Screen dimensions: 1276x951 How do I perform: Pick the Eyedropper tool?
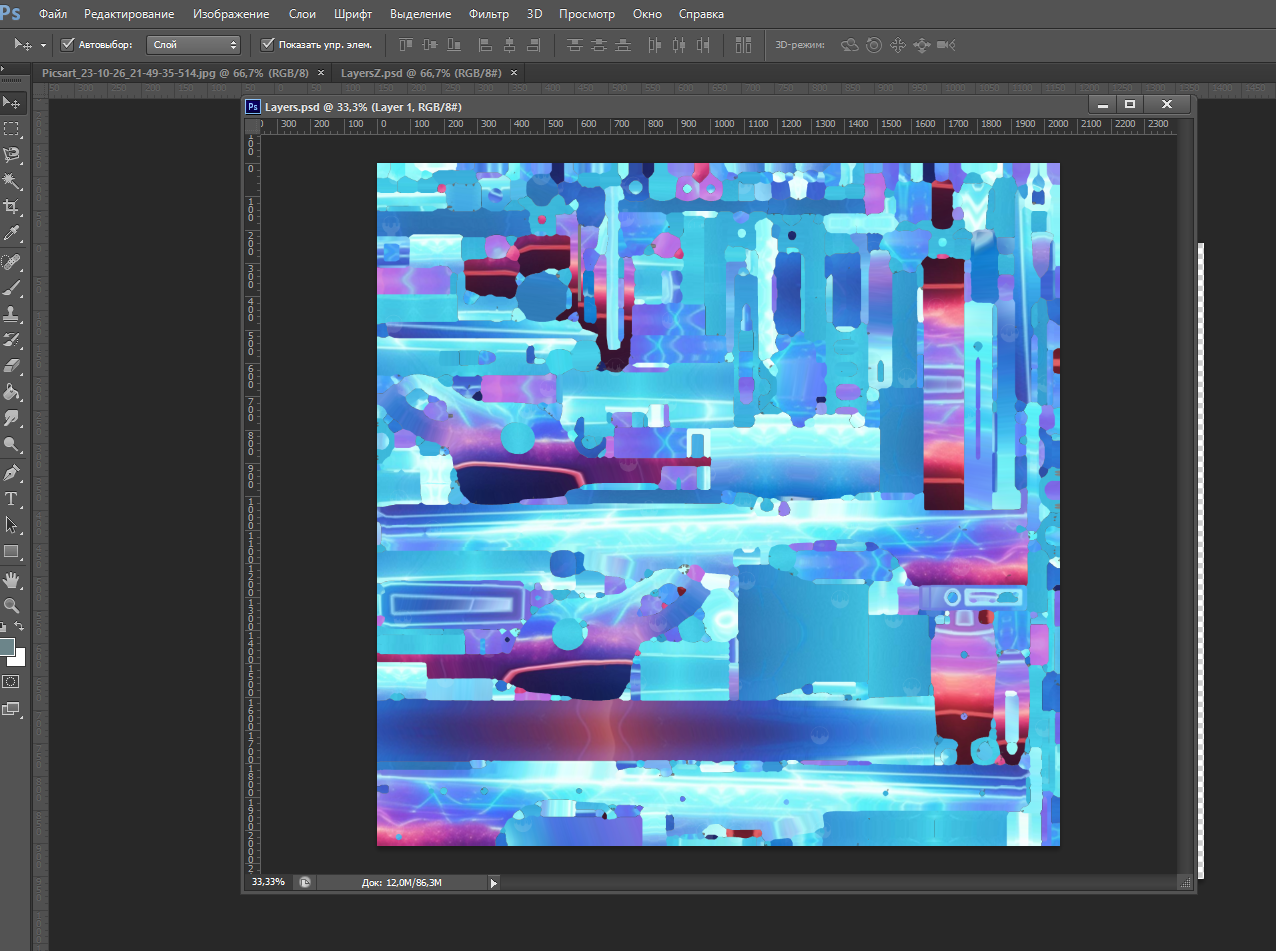[x=12, y=233]
